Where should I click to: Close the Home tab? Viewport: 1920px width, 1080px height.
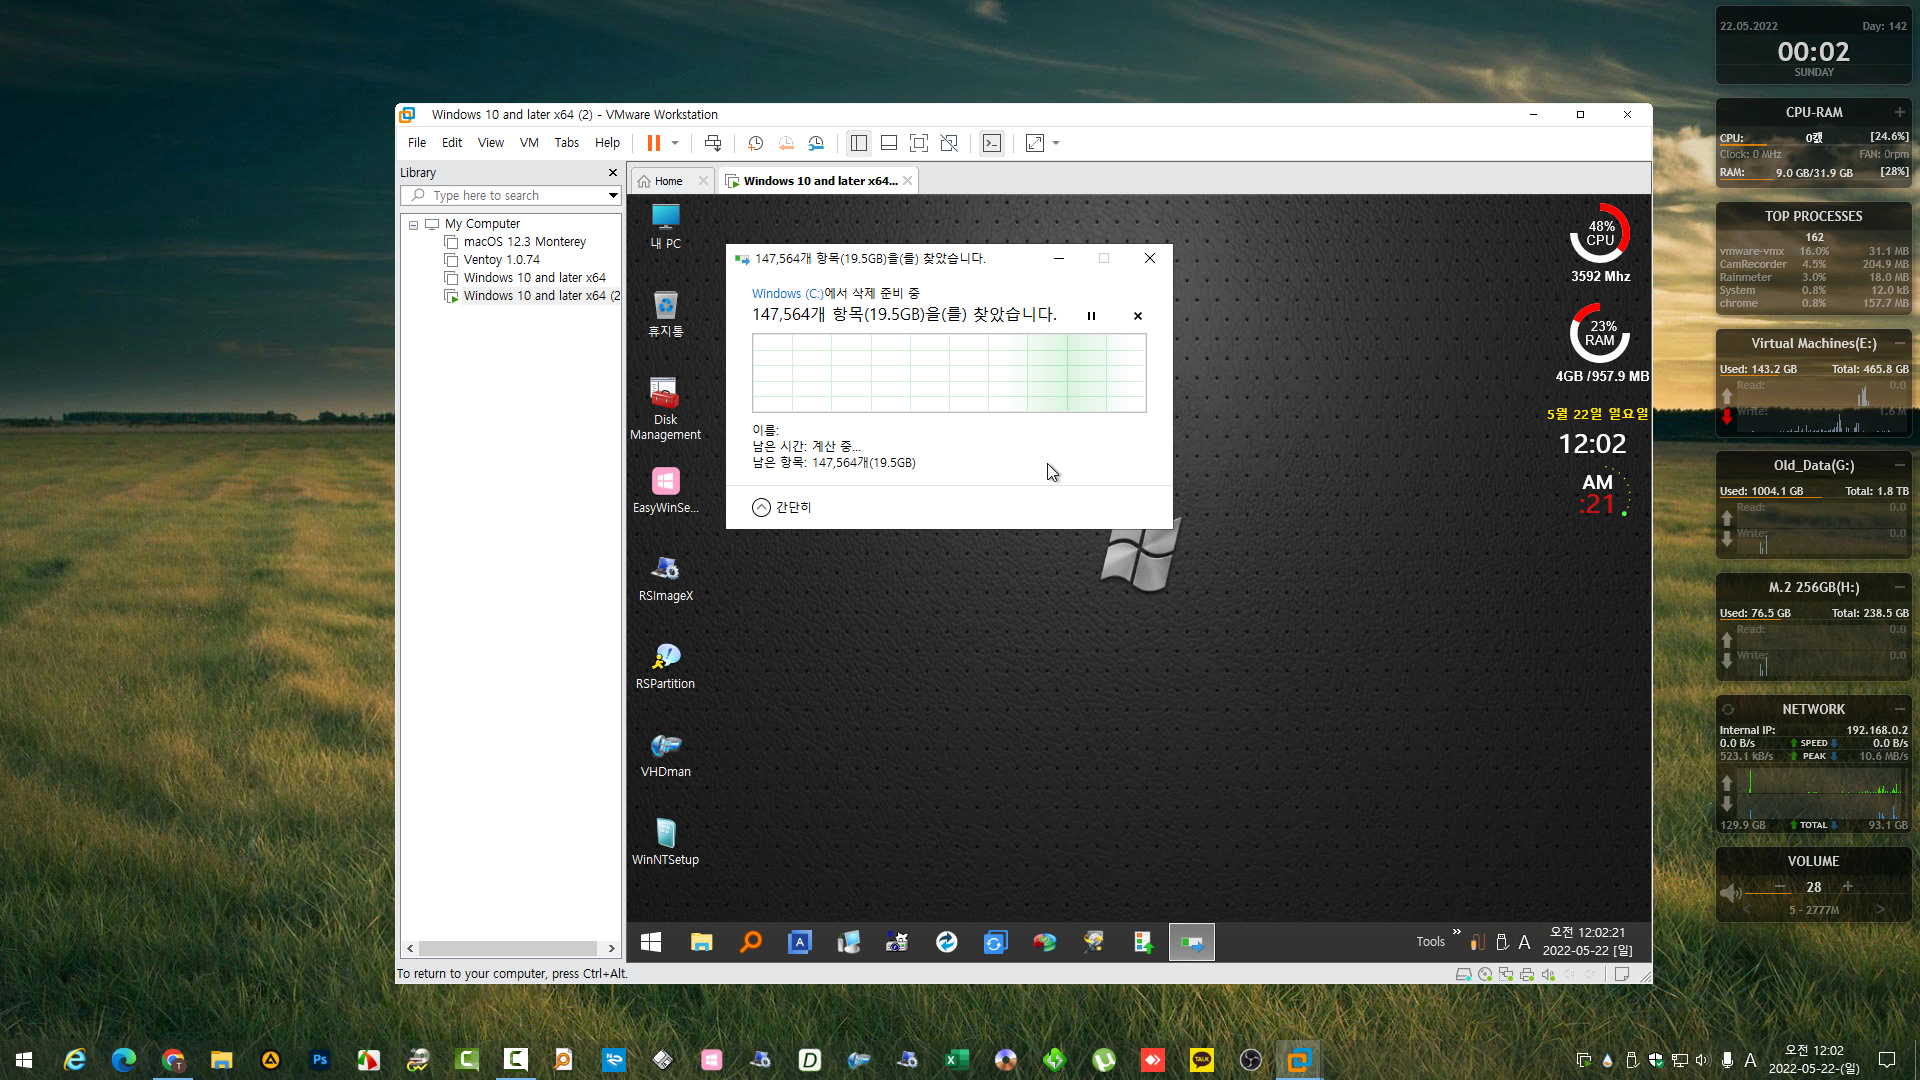pos(703,181)
